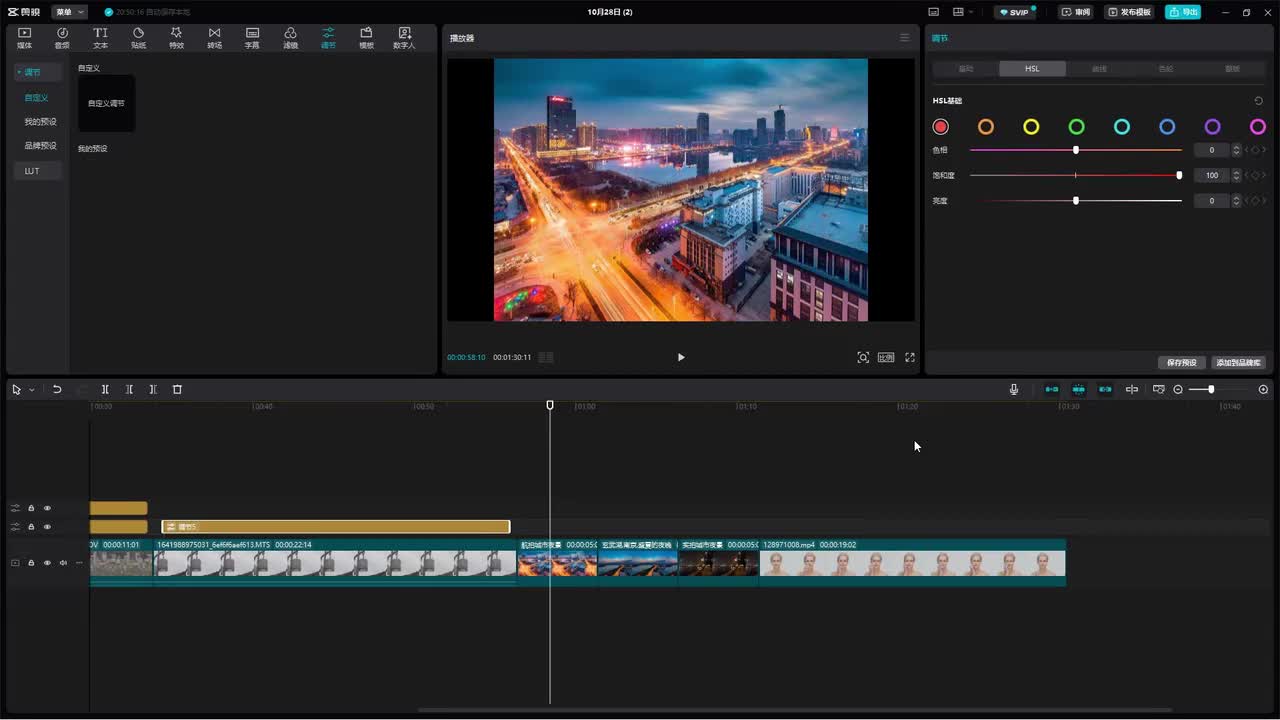Click the undo arrow in timeline toolbar

point(57,389)
